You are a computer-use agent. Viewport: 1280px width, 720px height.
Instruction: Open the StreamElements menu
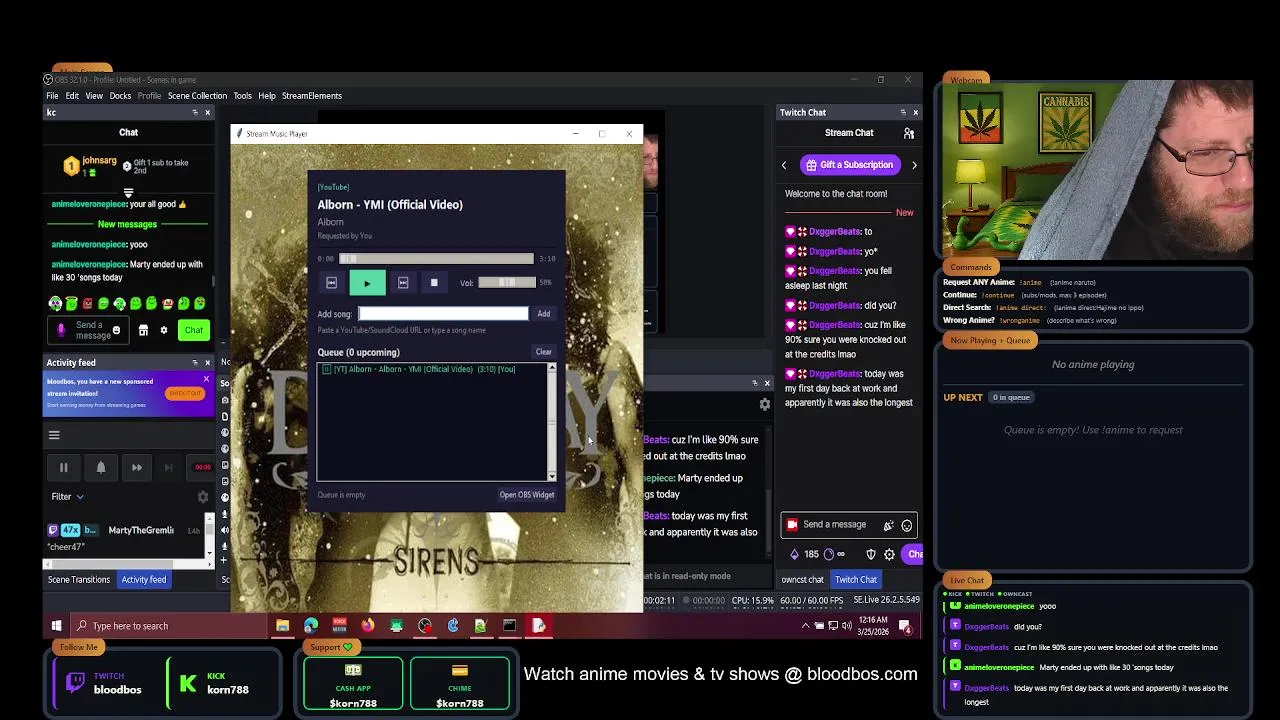312,96
